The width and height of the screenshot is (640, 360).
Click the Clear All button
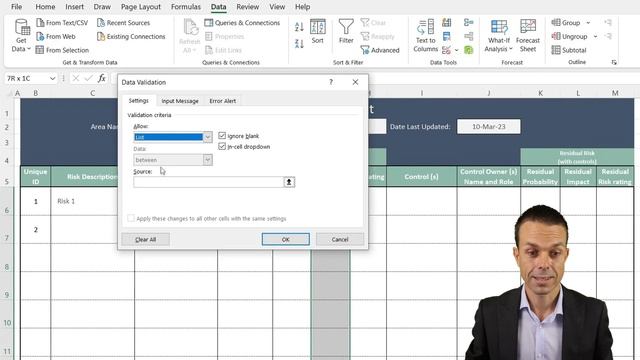[146, 239]
